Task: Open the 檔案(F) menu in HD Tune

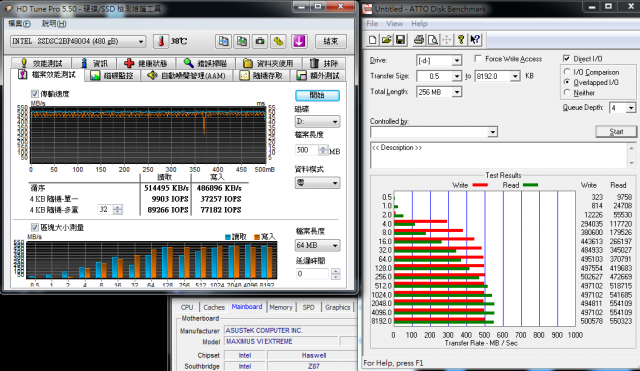Action: coord(19,24)
